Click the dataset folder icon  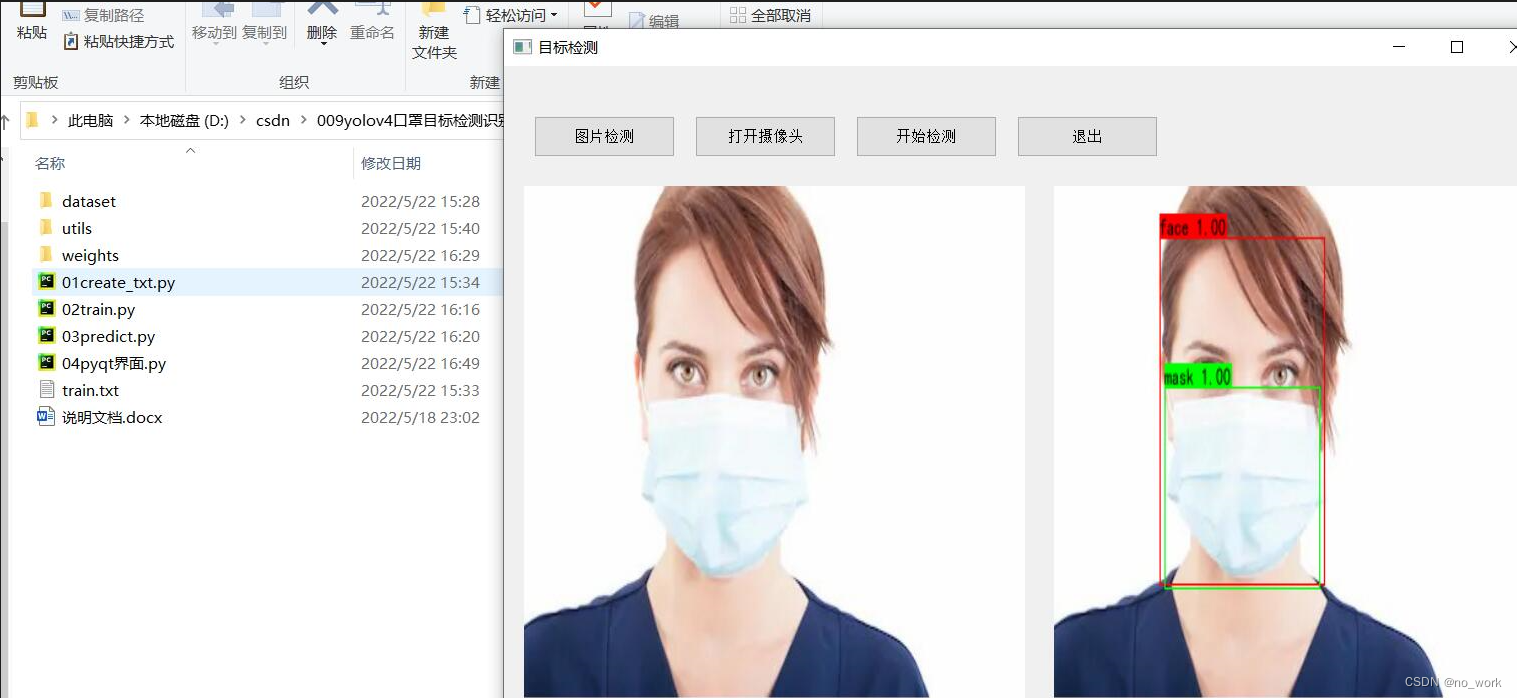click(46, 200)
